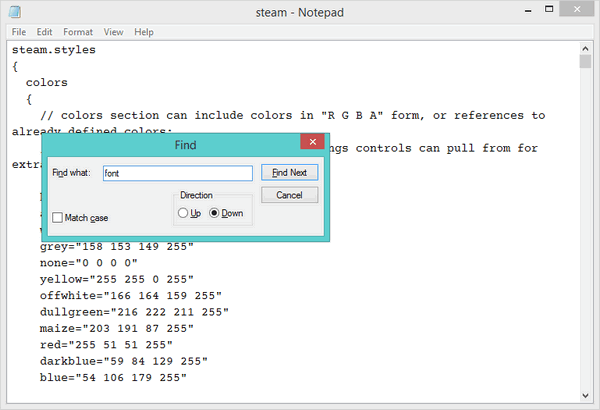
Task: Minimize the Notepad window
Action: [528, 11]
